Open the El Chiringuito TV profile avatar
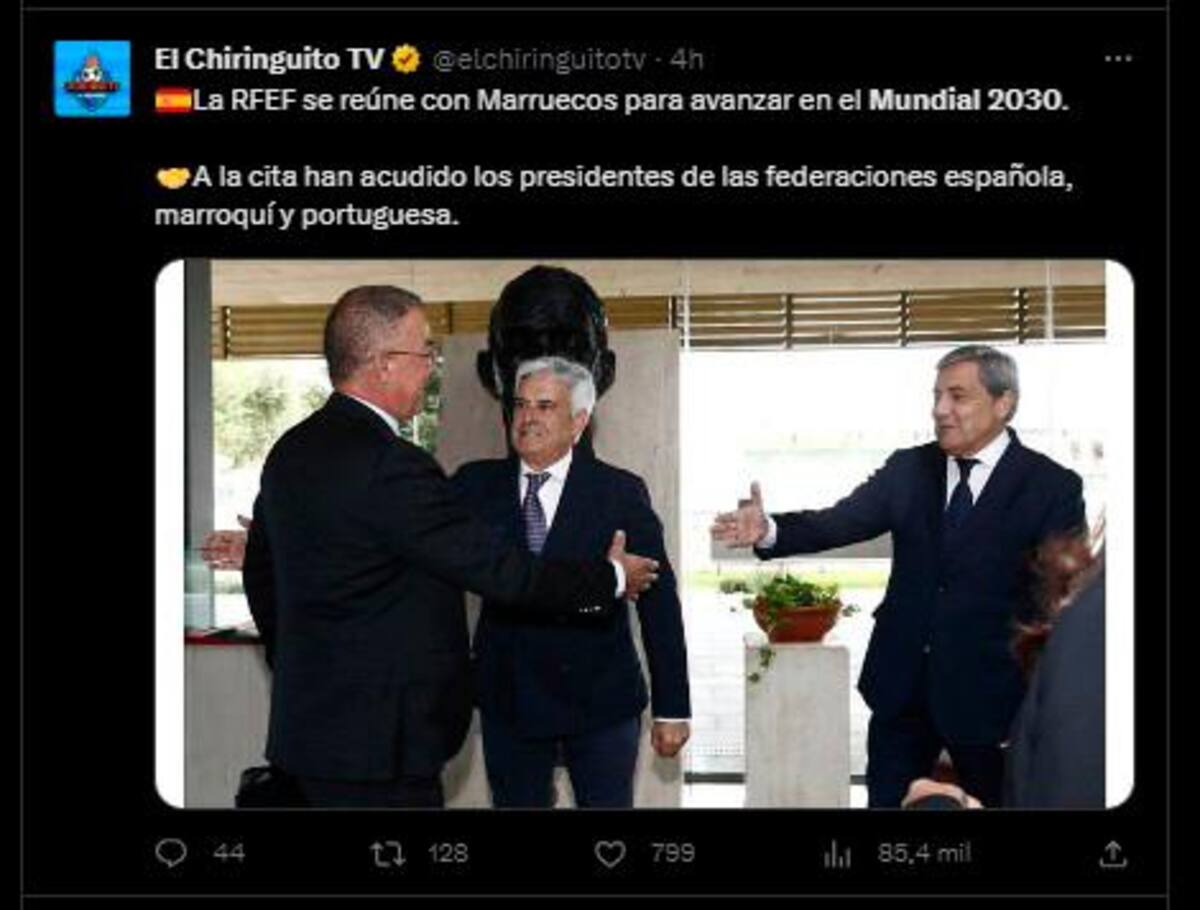This screenshot has width=1200, height=910. coord(92,78)
